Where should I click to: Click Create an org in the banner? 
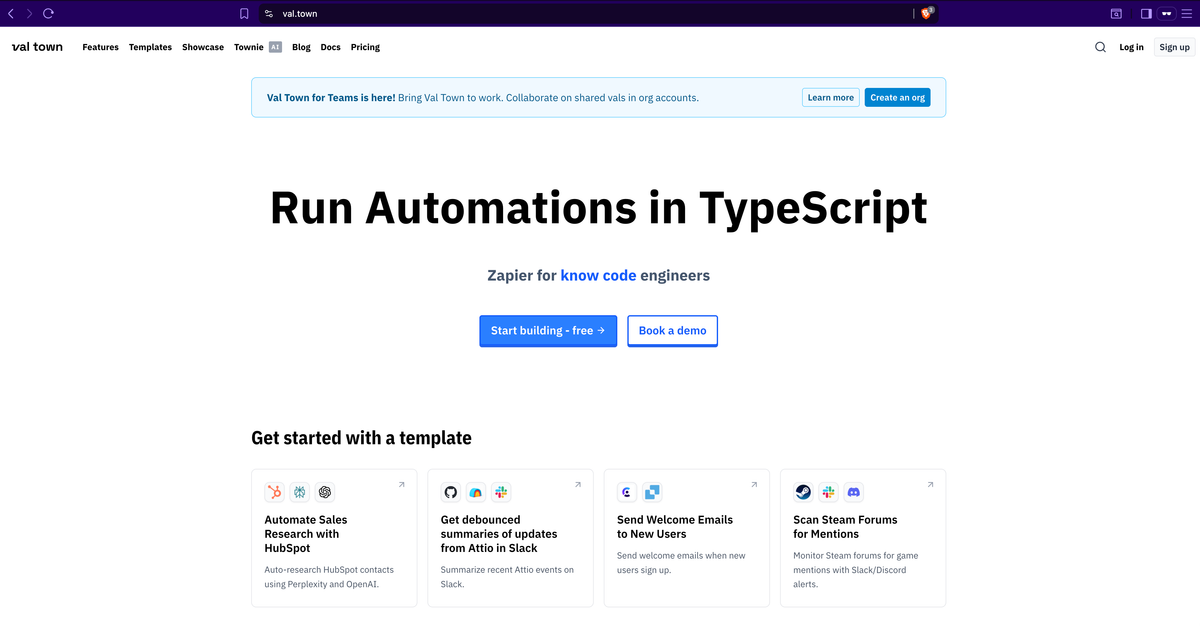pyautogui.click(x=897, y=98)
